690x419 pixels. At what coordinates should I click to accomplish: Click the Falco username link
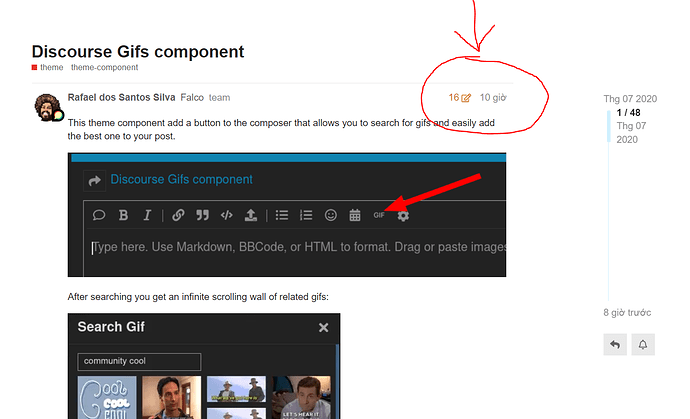[x=192, y=97]
